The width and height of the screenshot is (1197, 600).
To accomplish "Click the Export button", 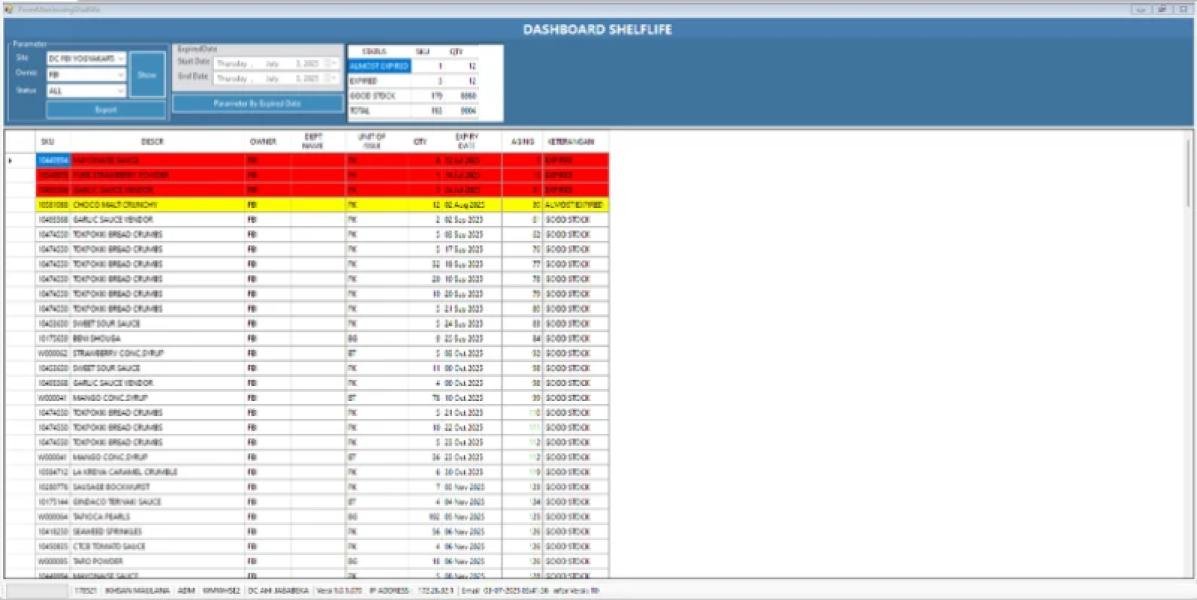I will 105,110.
